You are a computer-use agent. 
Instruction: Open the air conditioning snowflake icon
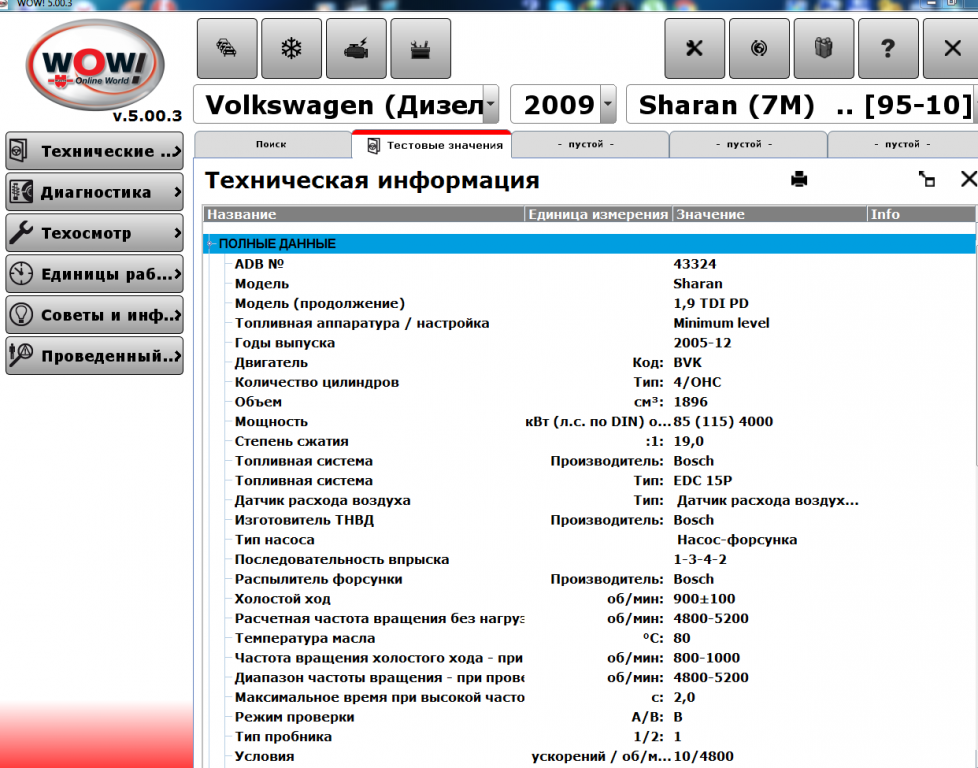pyautogui.click(x=292, y=49)
